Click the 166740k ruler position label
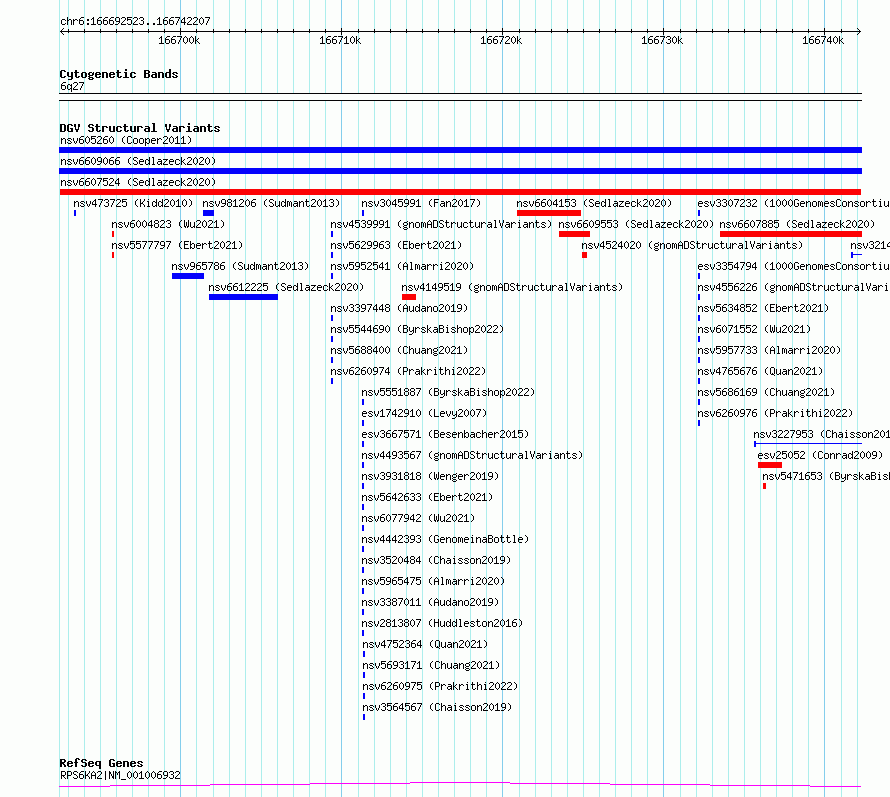The image size is (890, 797). click(x=823, y=40)
